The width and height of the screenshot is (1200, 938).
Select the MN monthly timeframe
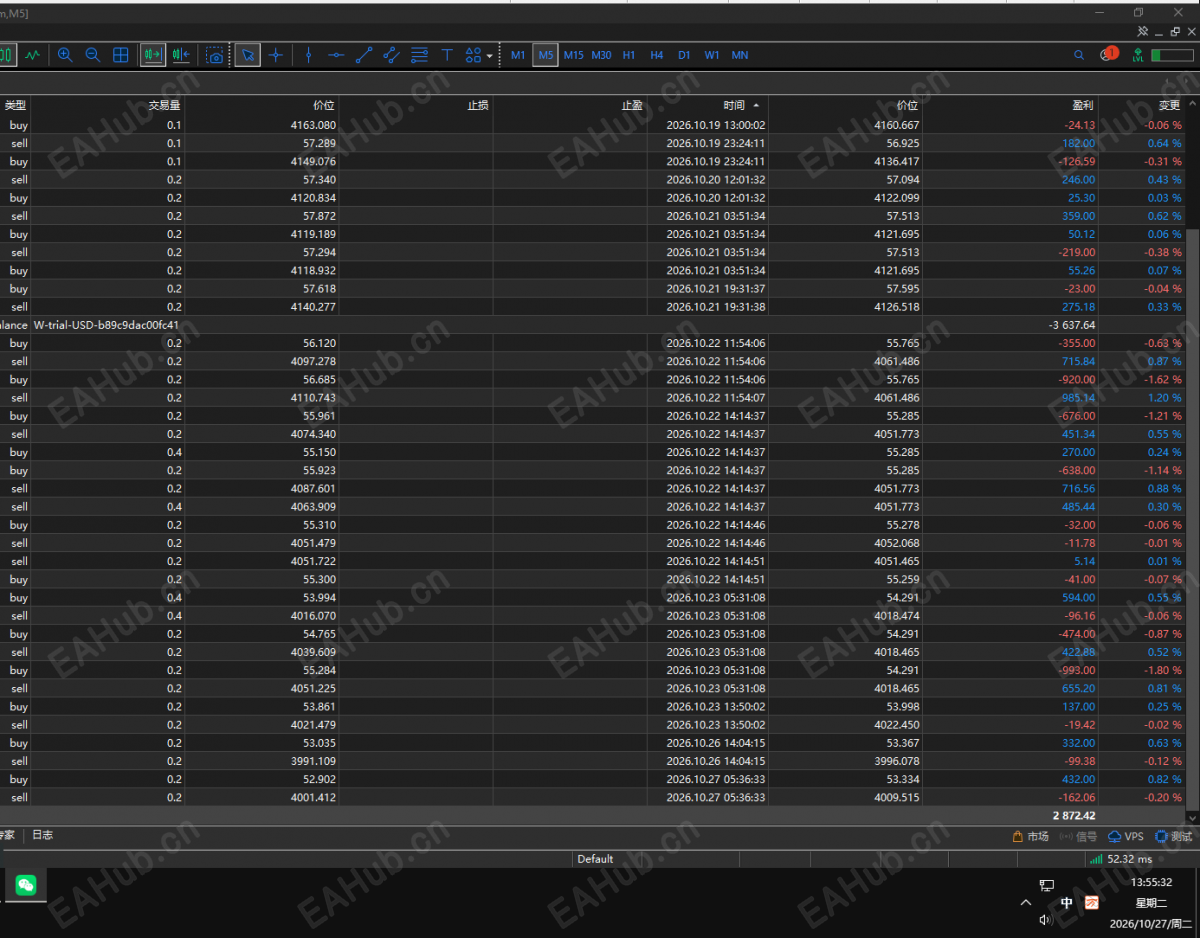pos(740,55)
